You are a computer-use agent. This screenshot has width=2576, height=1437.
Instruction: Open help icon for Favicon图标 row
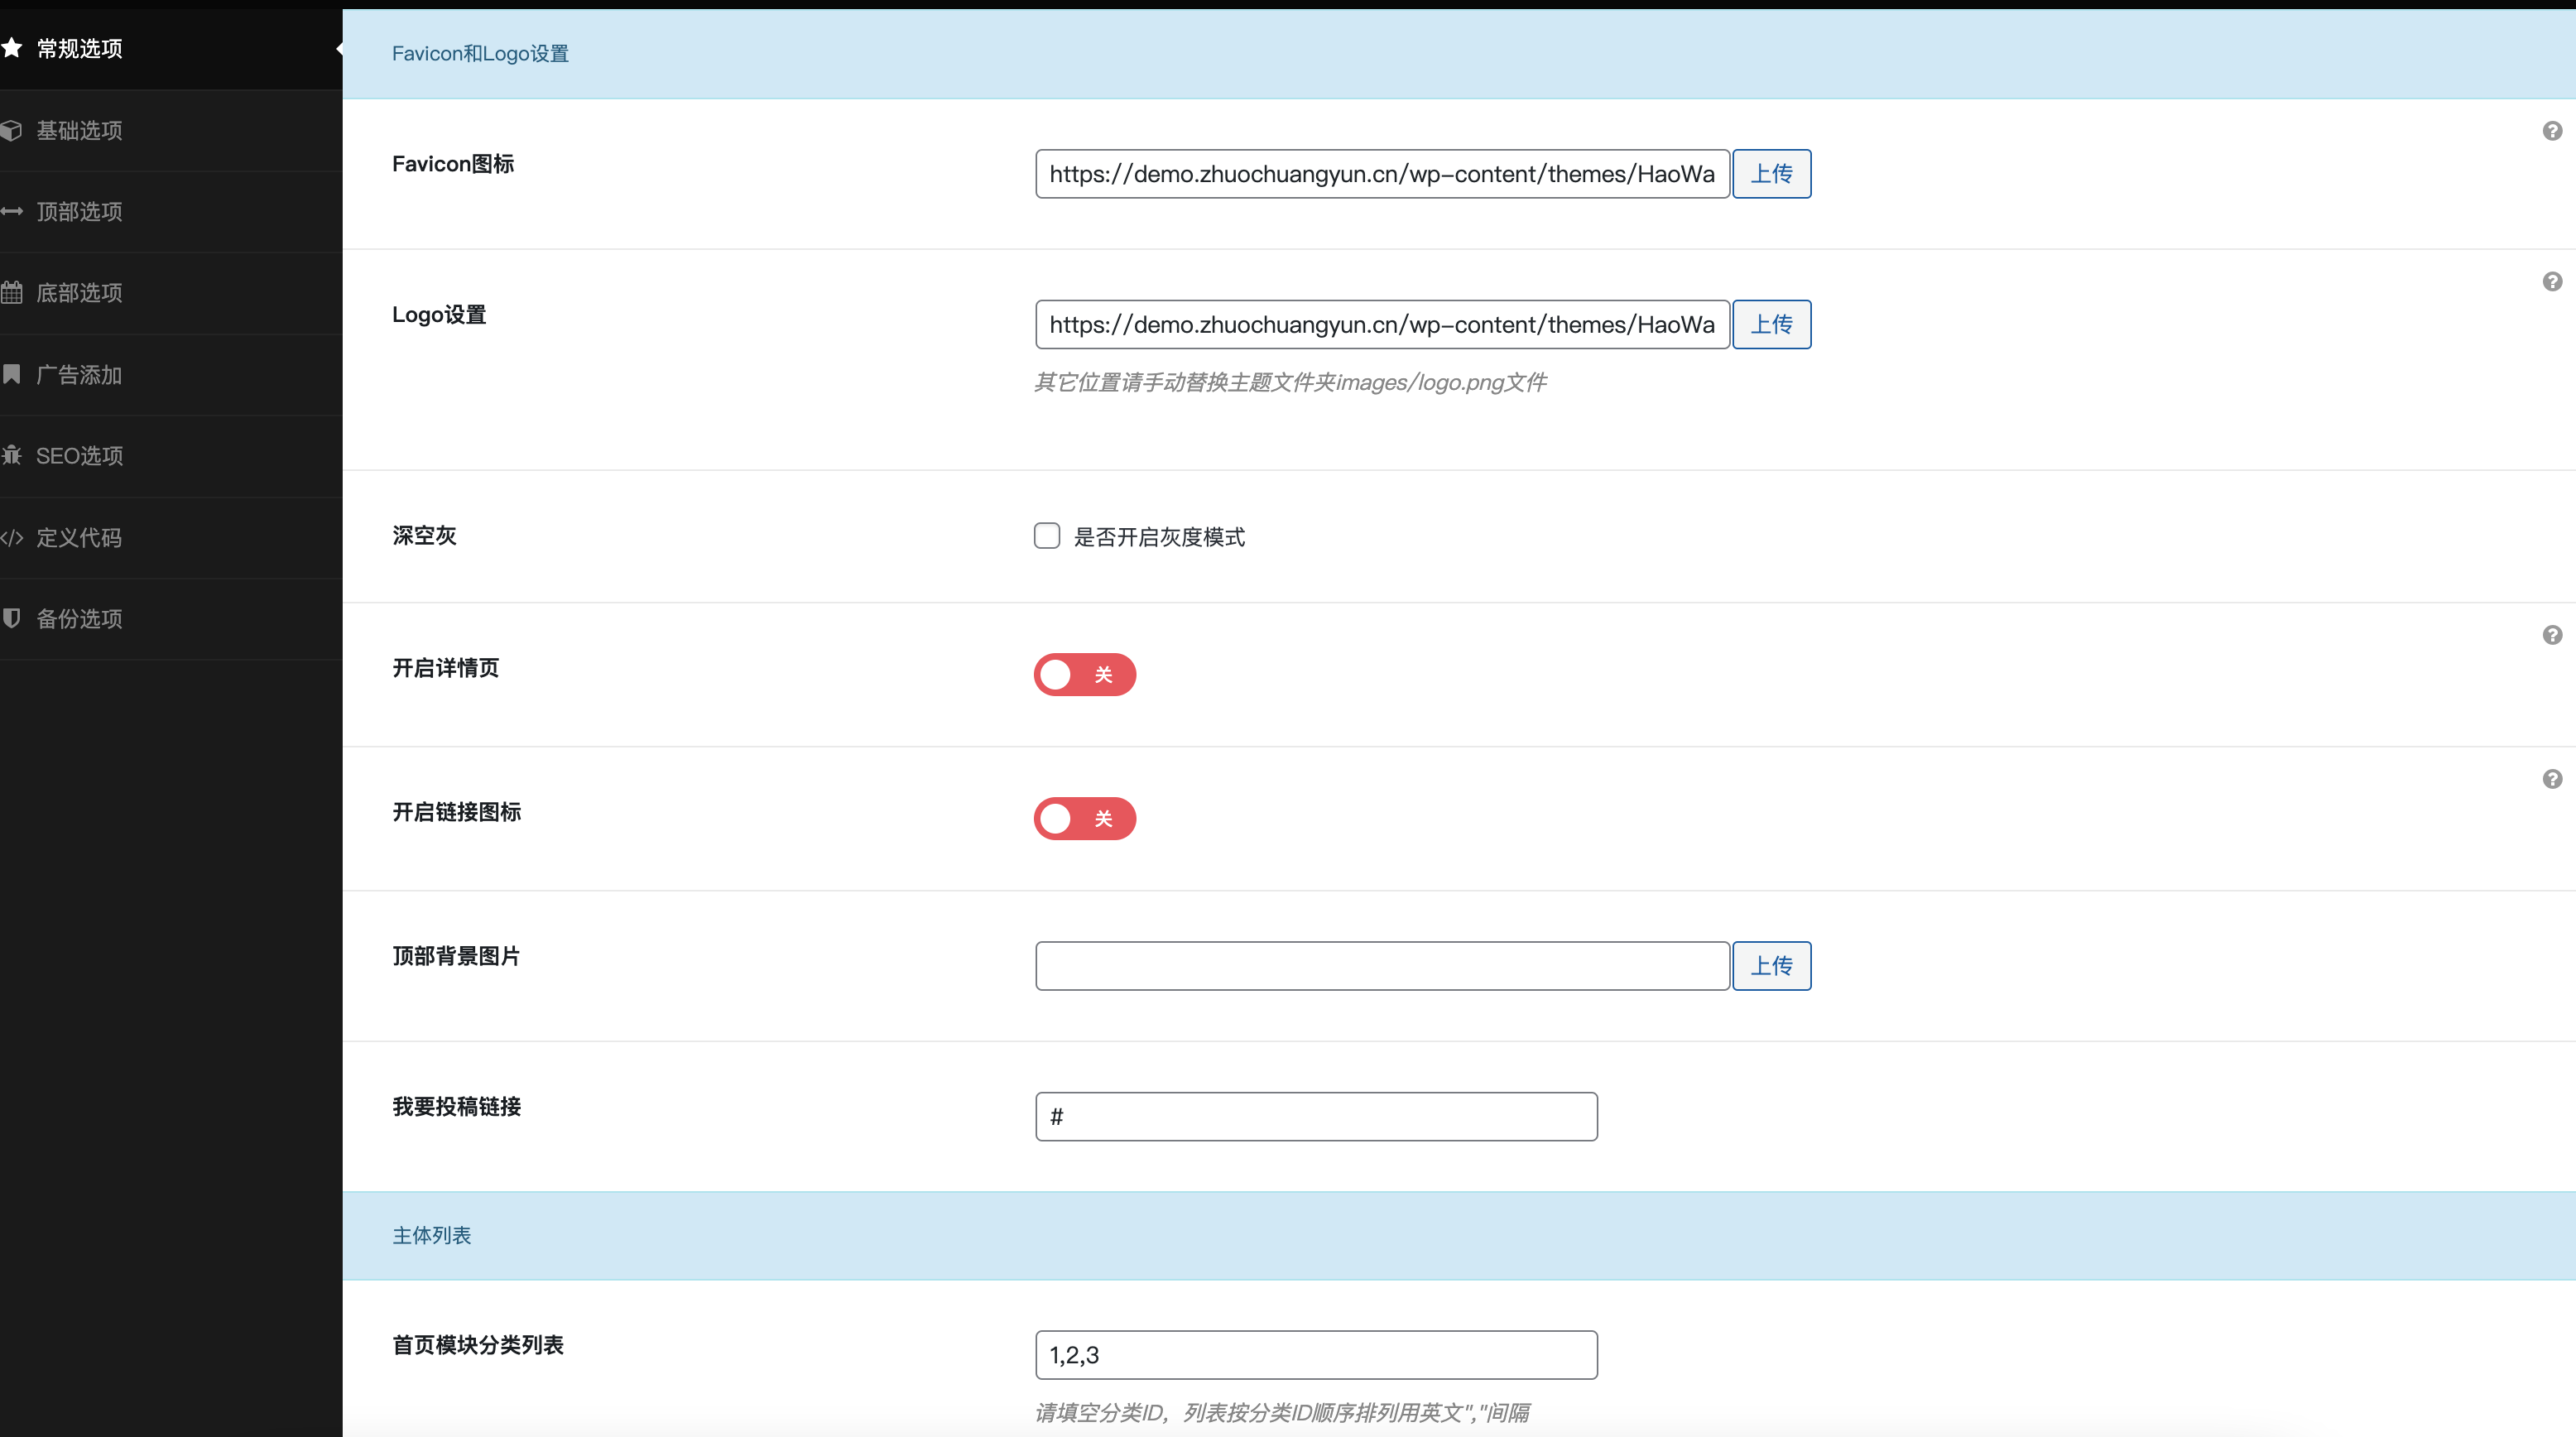2552,131
